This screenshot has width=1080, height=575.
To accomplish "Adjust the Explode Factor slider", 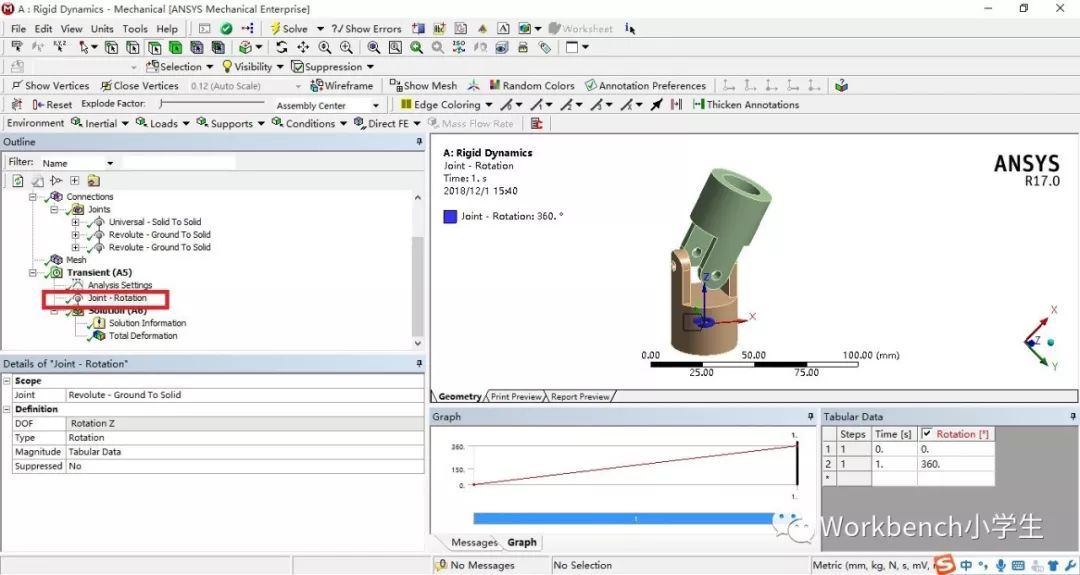I will 211,104.
